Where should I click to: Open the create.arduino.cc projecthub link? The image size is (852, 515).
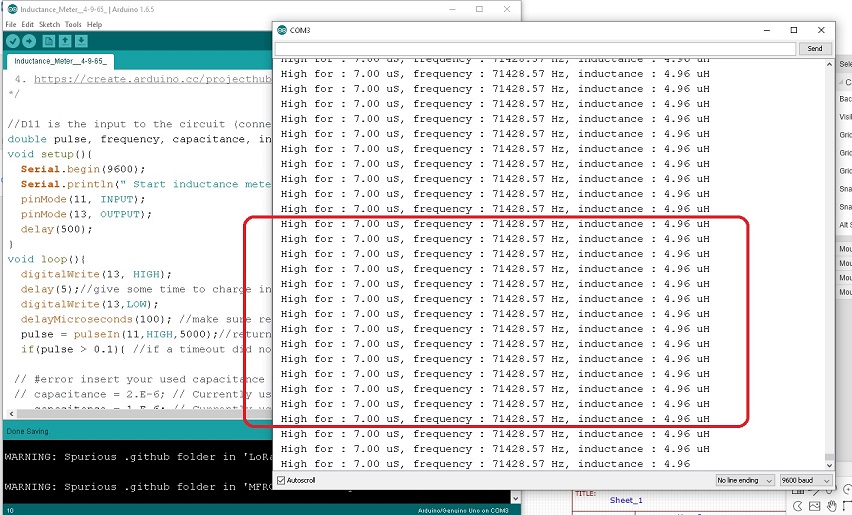point(153,79)
